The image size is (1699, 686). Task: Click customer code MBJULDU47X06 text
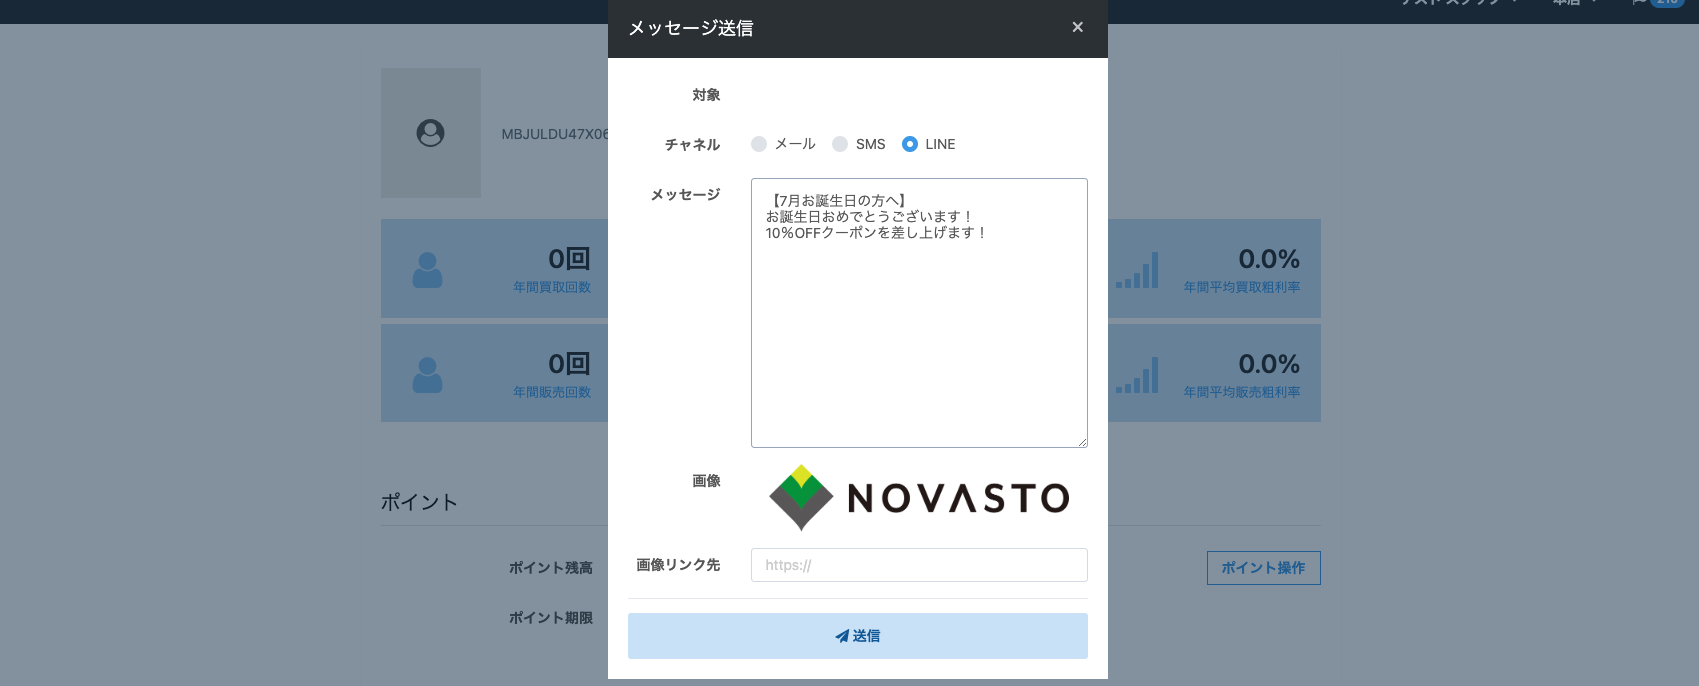[x=555, y=134]
